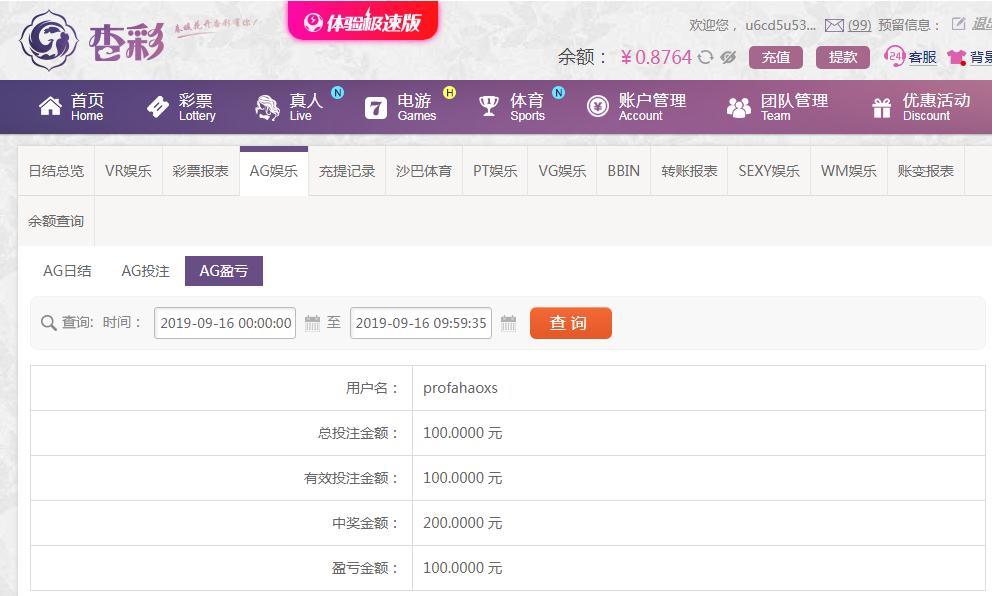
Task: Select the AG娱乐 tab
Action: 274,171
